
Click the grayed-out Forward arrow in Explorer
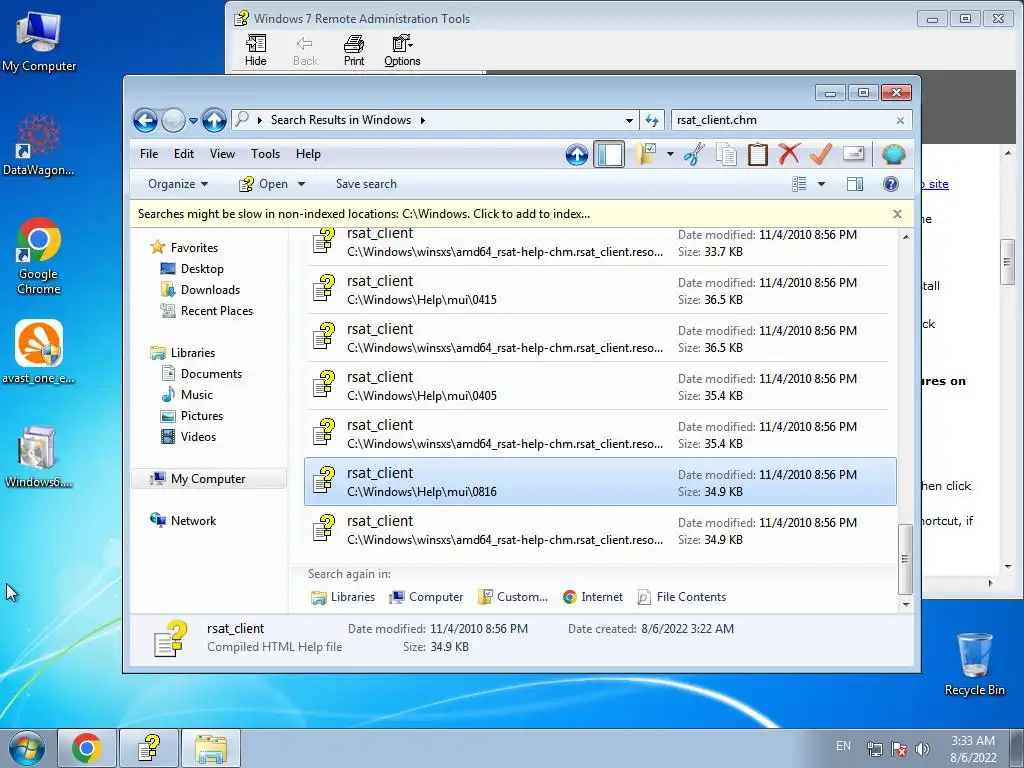173,120
